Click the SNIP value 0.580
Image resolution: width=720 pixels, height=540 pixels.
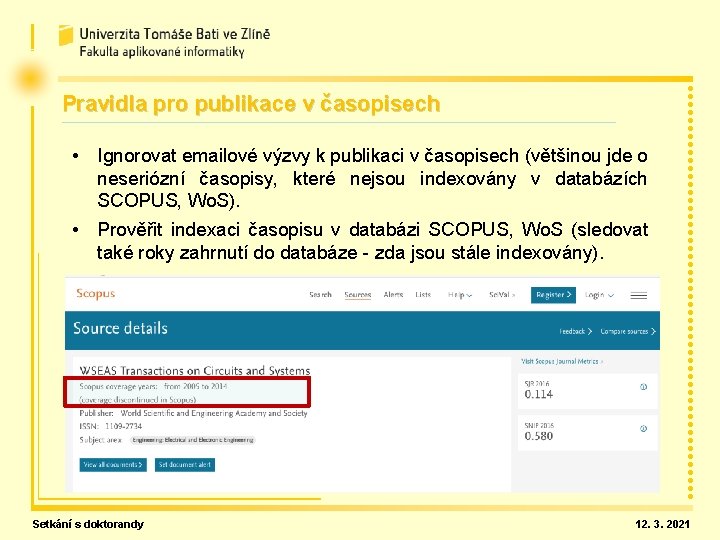(539, 436)
